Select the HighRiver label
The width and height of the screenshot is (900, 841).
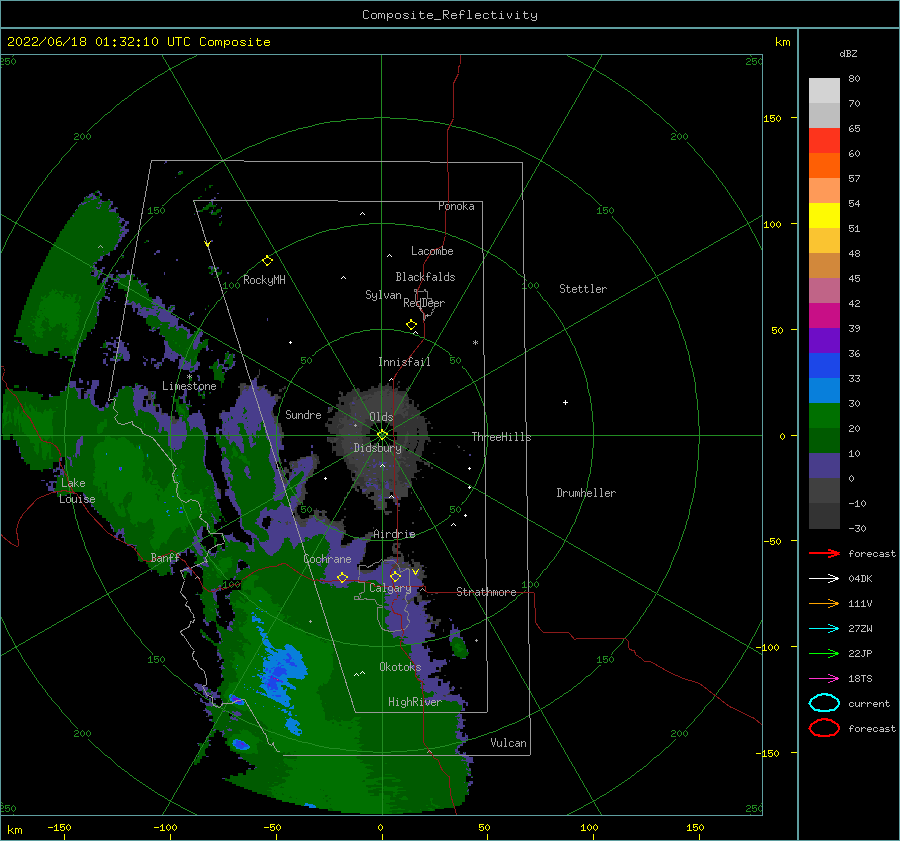coord(415,702)
